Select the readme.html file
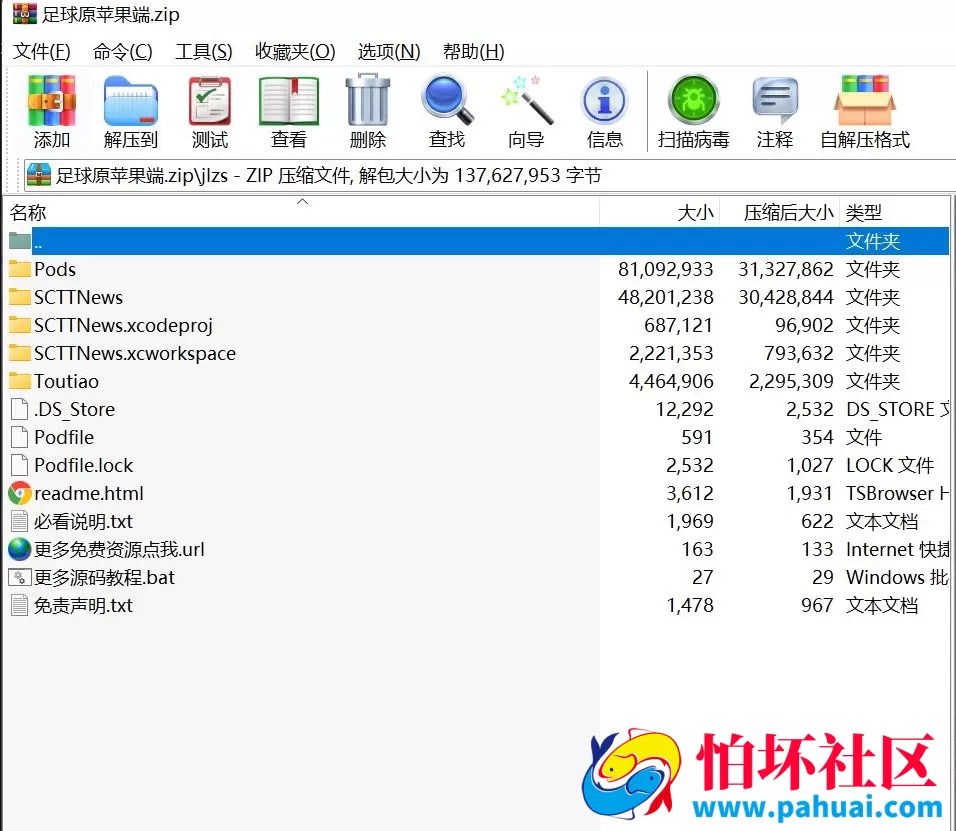956x831 pixels. (89, 493)
